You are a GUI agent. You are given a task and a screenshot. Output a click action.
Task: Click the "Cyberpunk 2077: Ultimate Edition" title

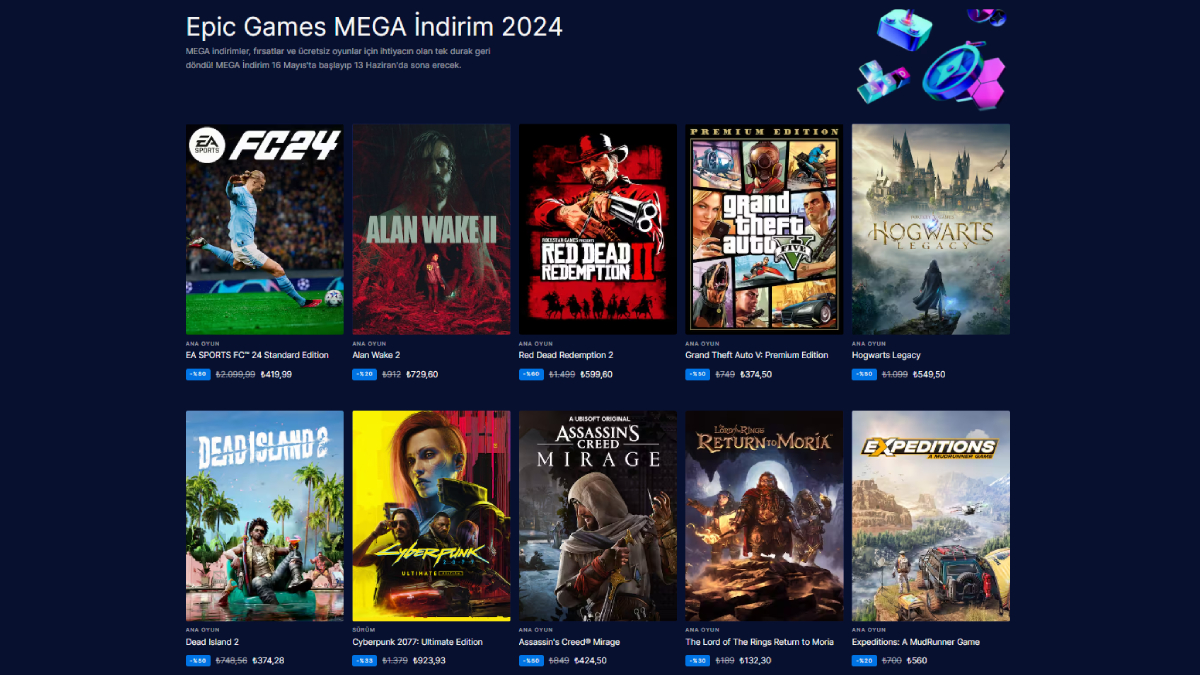(x=418, y=642)
